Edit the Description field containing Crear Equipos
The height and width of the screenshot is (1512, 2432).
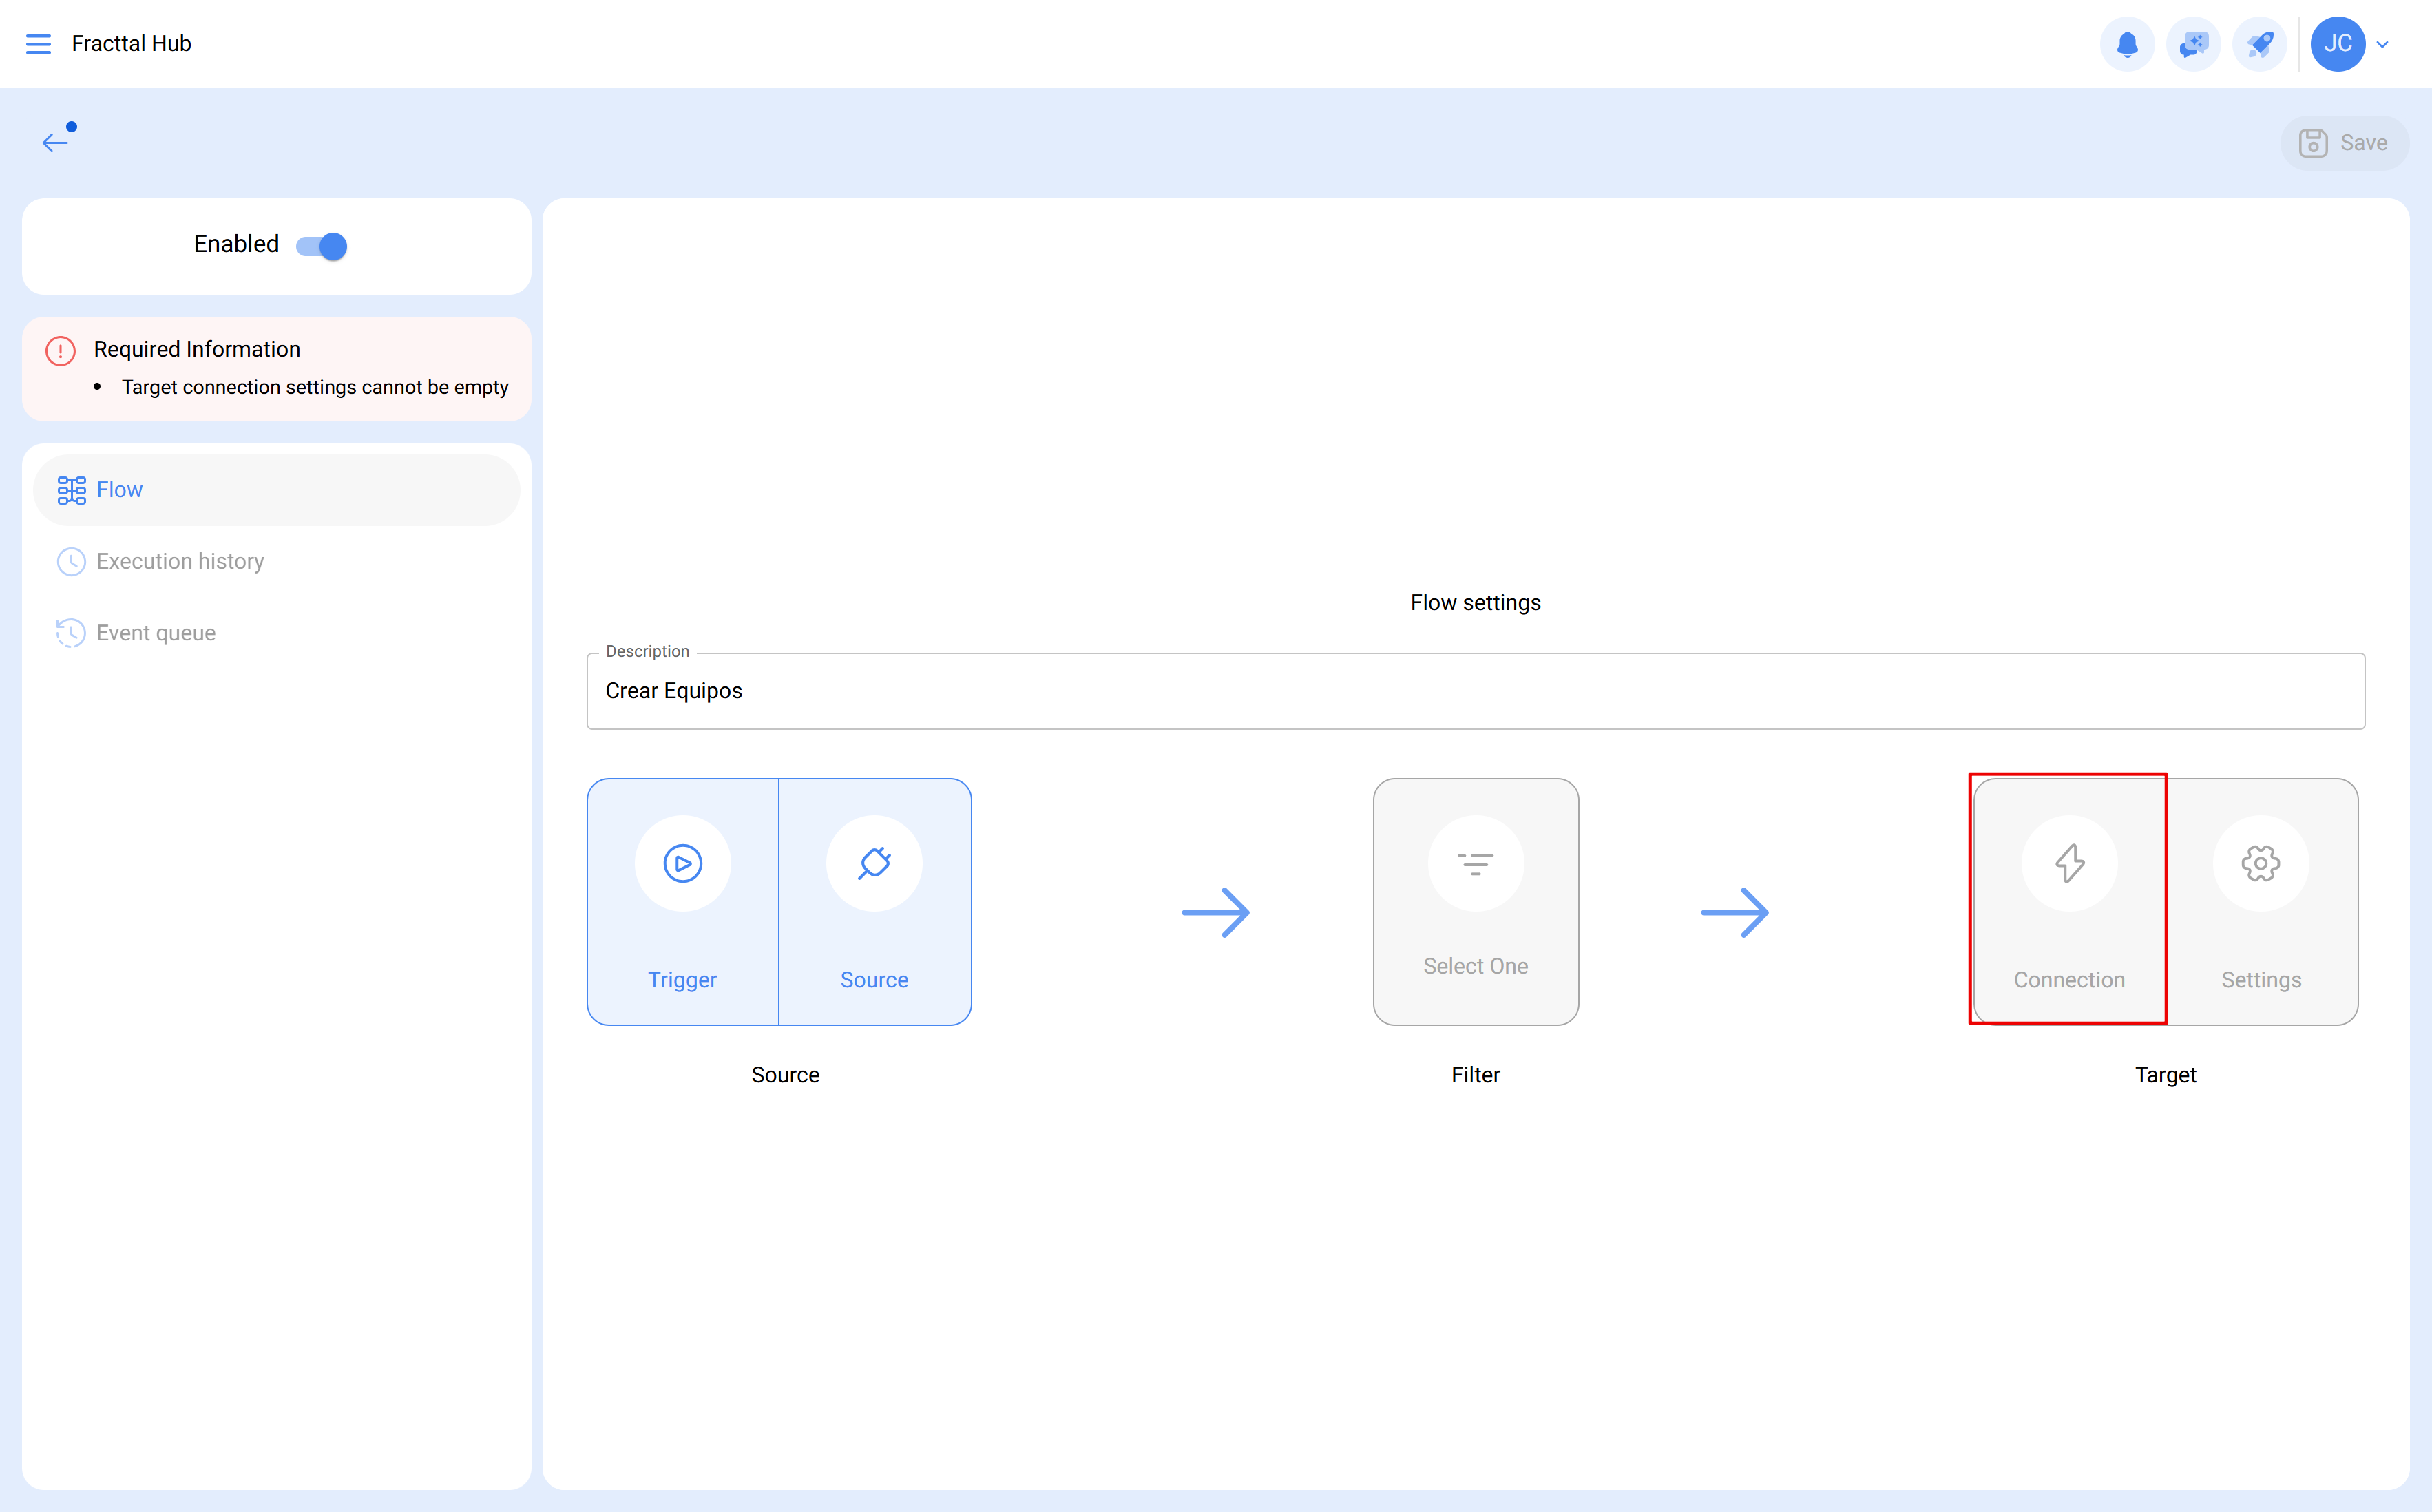[x=1474, y=690]
